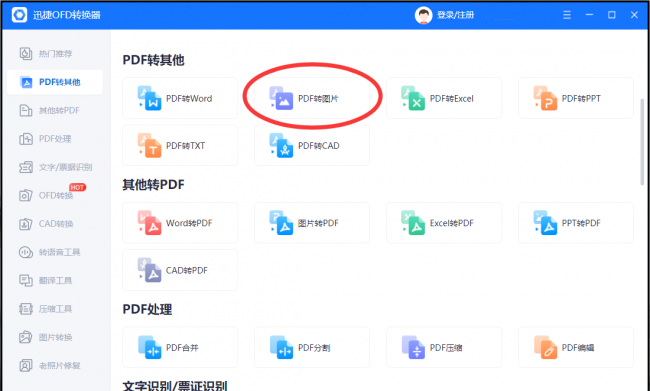Close the 迅捷OFD转换器 window
650x391 pixels.
(634, 15)
